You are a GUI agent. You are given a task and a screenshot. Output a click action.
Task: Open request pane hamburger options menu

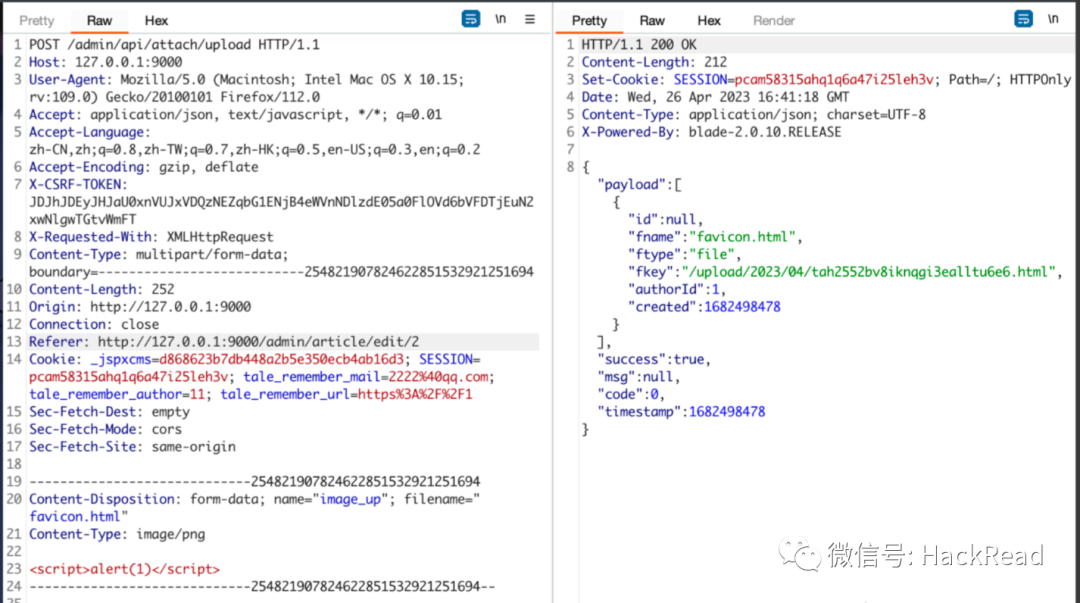530,19
